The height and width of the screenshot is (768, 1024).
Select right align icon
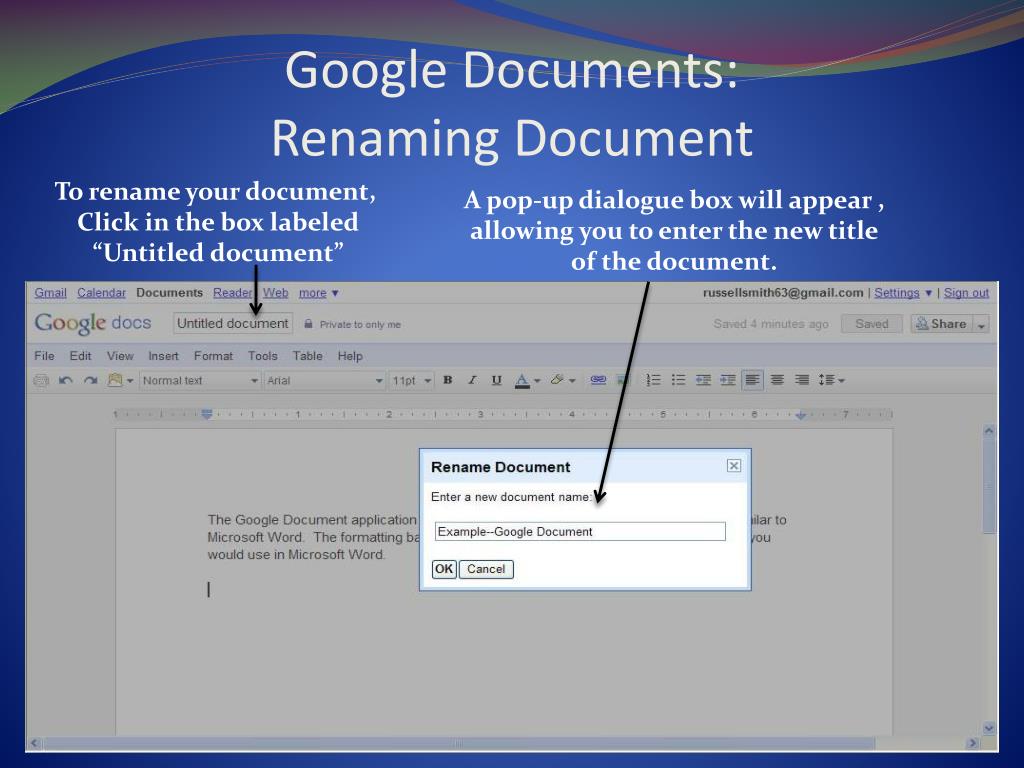tap(802, 380)
